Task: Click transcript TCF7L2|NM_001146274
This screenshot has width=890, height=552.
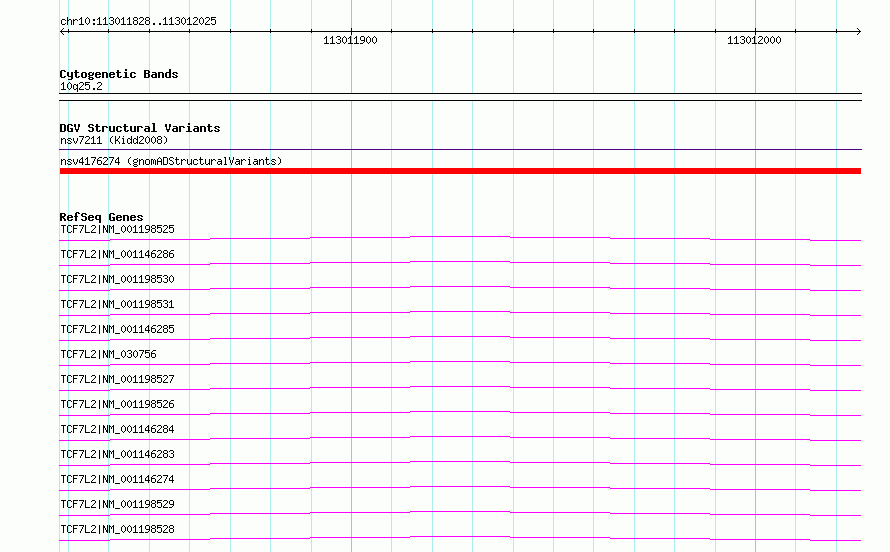Action: tap(117, 479)
